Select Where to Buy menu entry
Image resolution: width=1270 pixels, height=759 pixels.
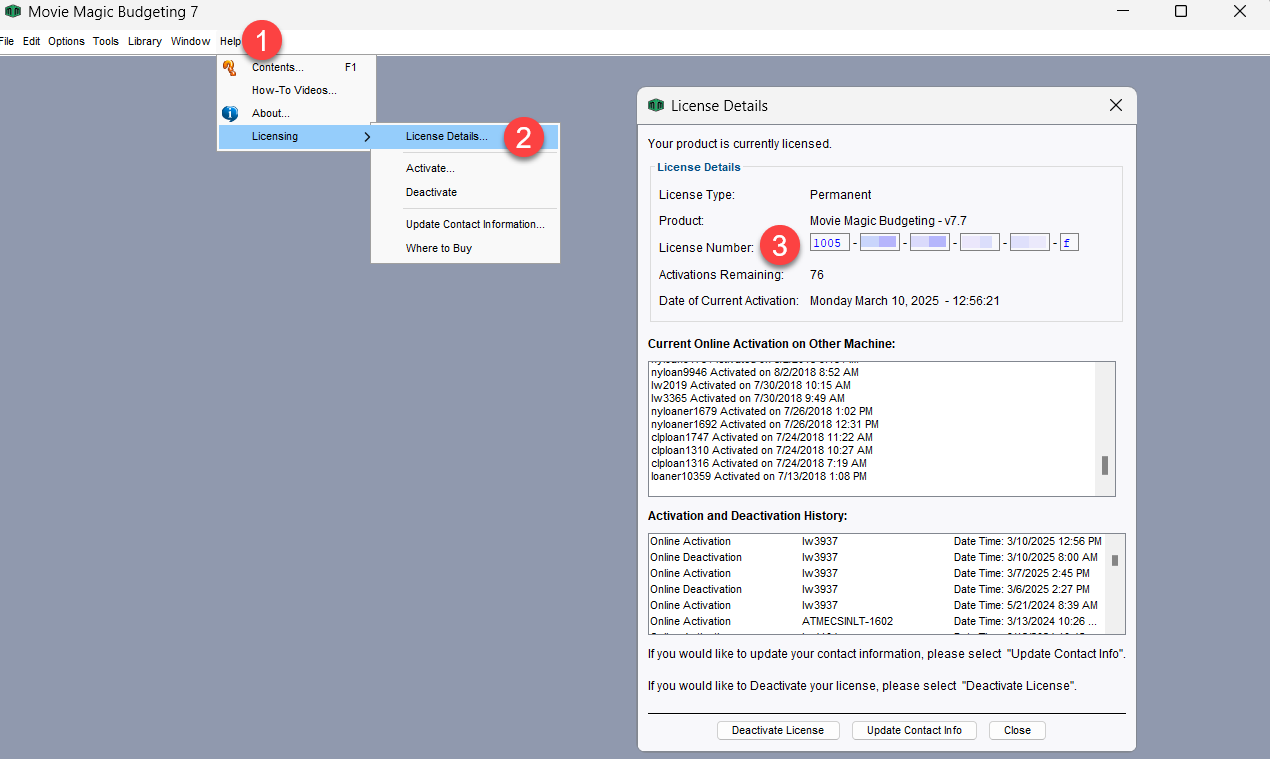(465, 248)
